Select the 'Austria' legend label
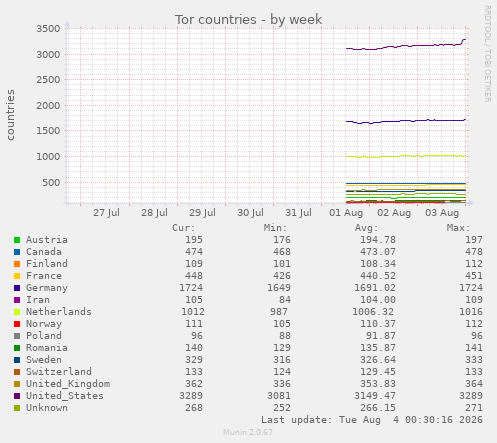The image size is (497, 443). click(47, 240)
